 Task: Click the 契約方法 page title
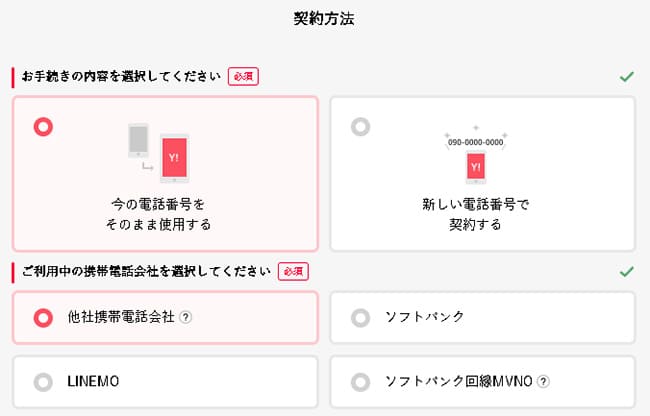pos(324,18)
